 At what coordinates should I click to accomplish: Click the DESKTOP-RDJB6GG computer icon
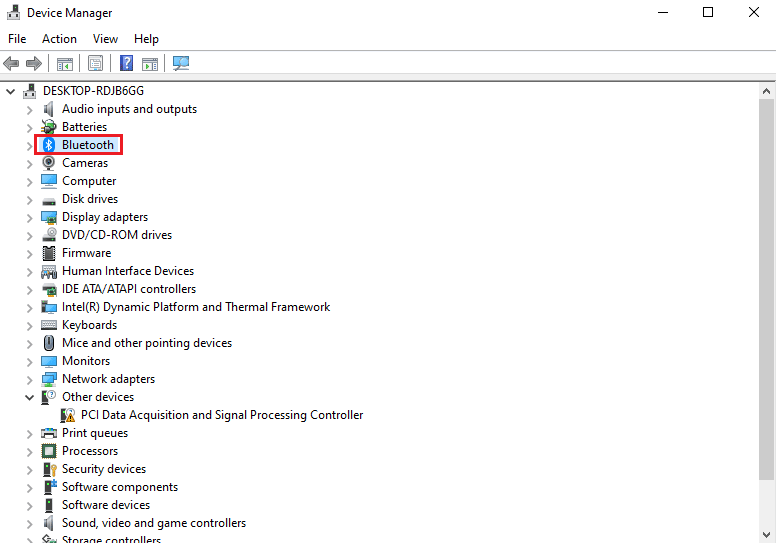pyautogui.click(x=30, y=91)
